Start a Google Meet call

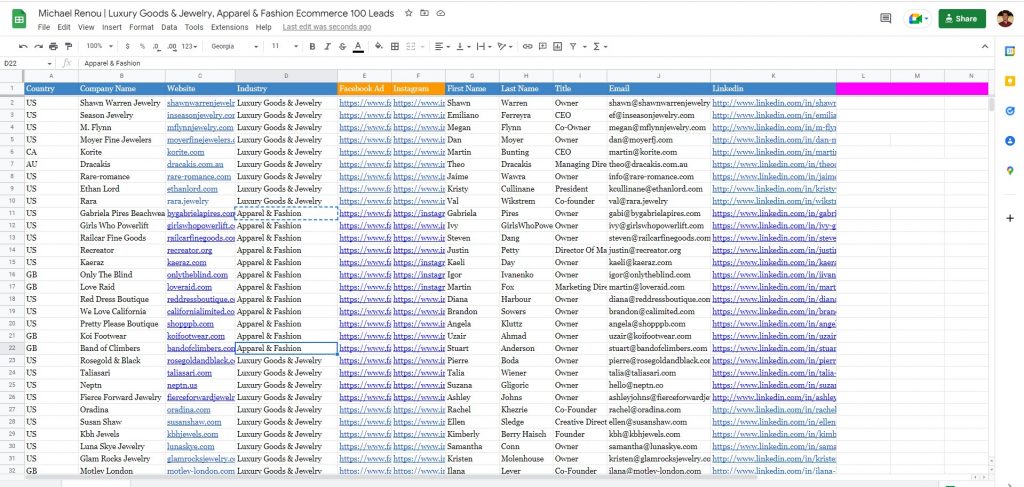click(918, 19)
